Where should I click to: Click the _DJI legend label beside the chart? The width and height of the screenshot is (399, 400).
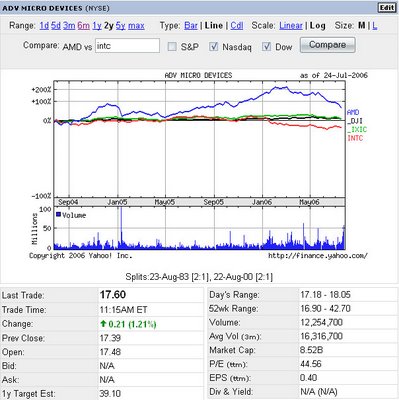pyautogui.click(x=355, y=121)
